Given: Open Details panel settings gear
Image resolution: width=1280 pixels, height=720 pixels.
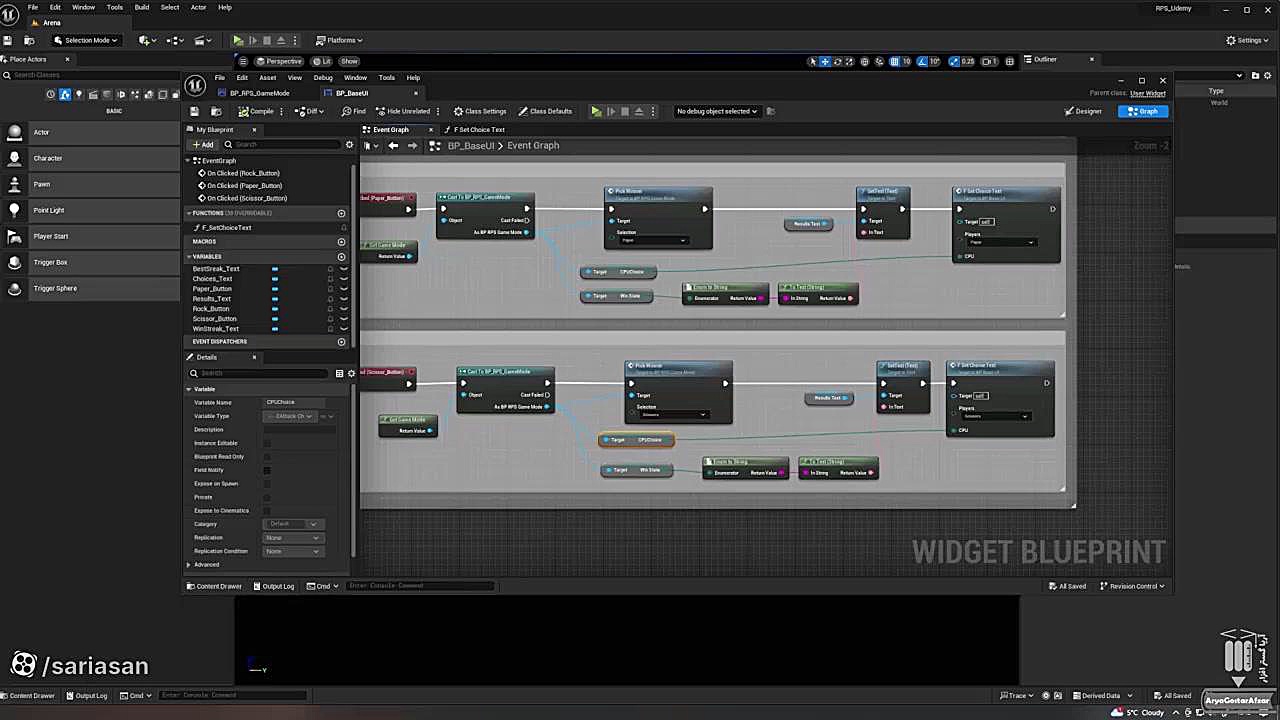Looking at the screenshot, I should click(x=350, y=373).
